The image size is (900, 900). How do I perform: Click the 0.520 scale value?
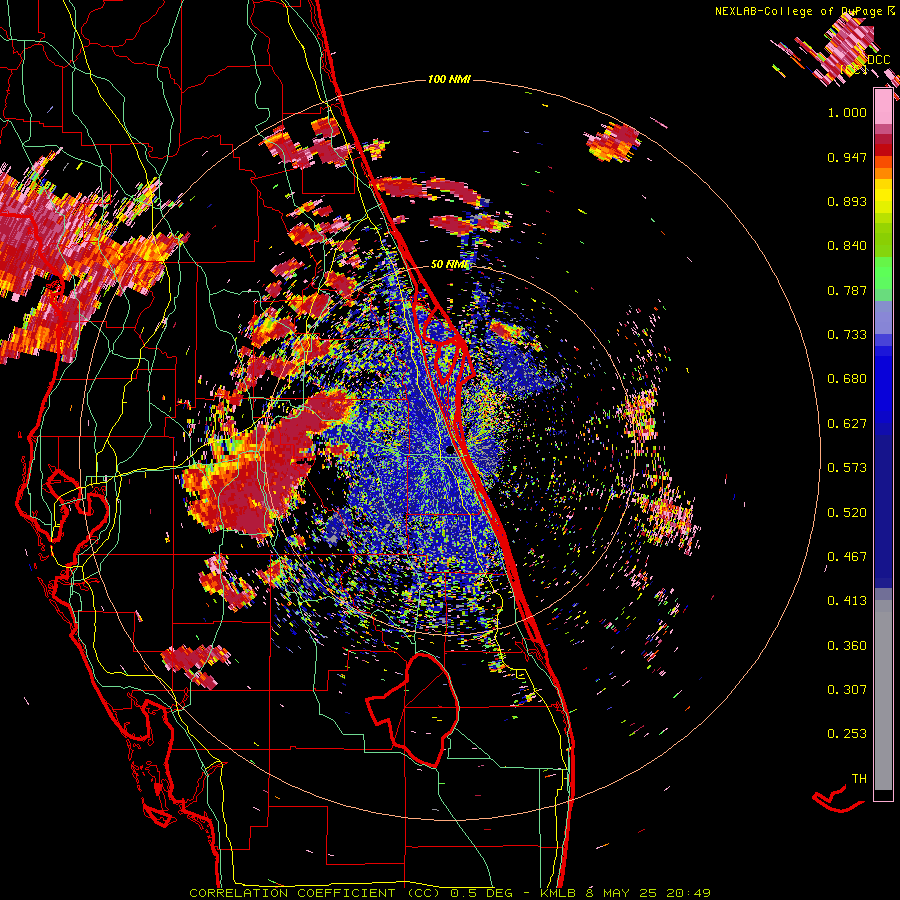pos(847,513)
